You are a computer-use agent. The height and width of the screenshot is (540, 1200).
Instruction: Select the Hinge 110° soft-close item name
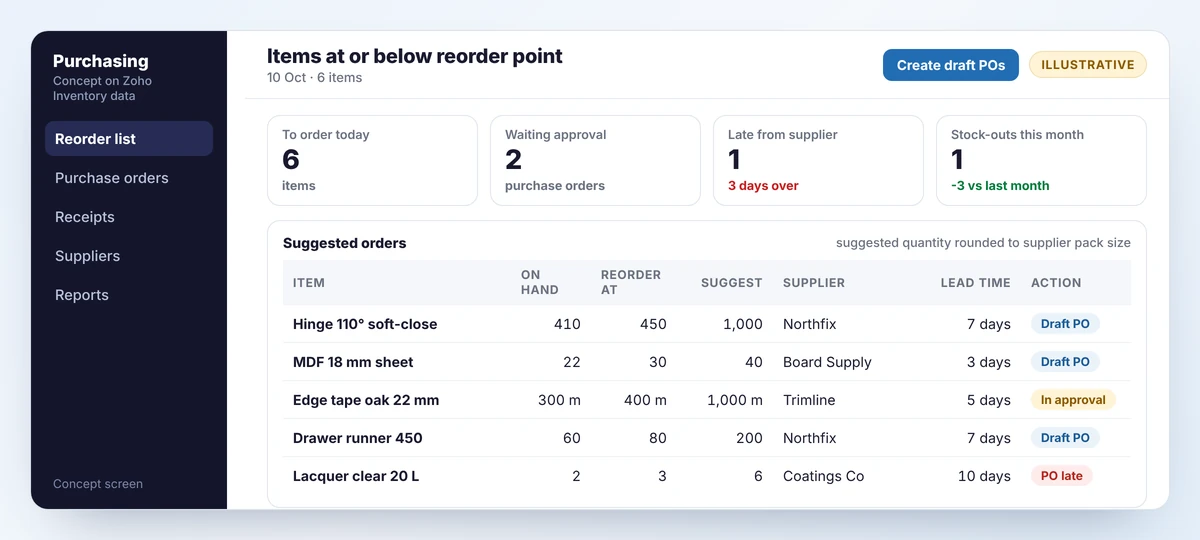(365, 324)
